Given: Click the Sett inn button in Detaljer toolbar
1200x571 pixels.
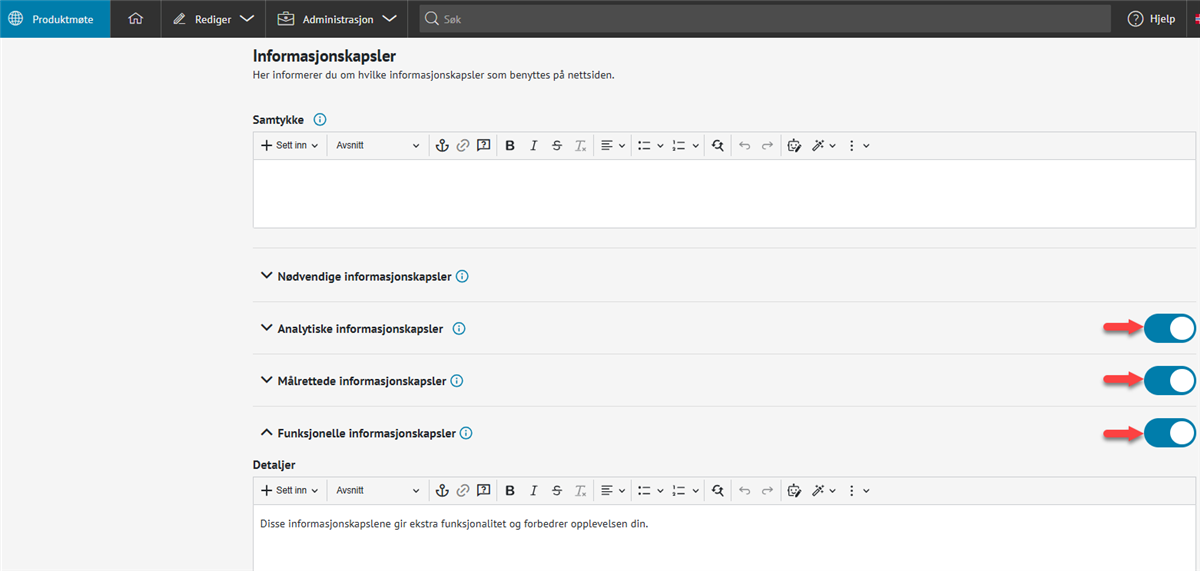Looking at the screenshot, I should pos(290,491).
